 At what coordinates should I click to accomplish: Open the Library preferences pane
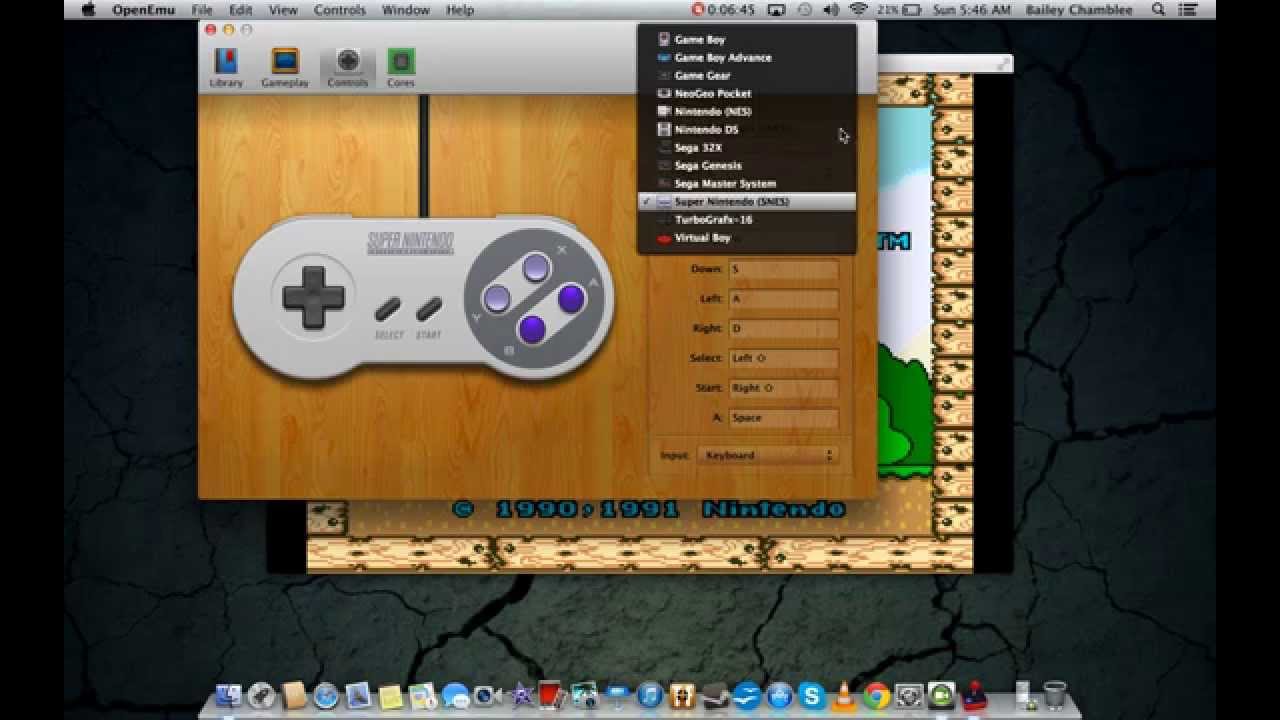[x=226, y=68]
